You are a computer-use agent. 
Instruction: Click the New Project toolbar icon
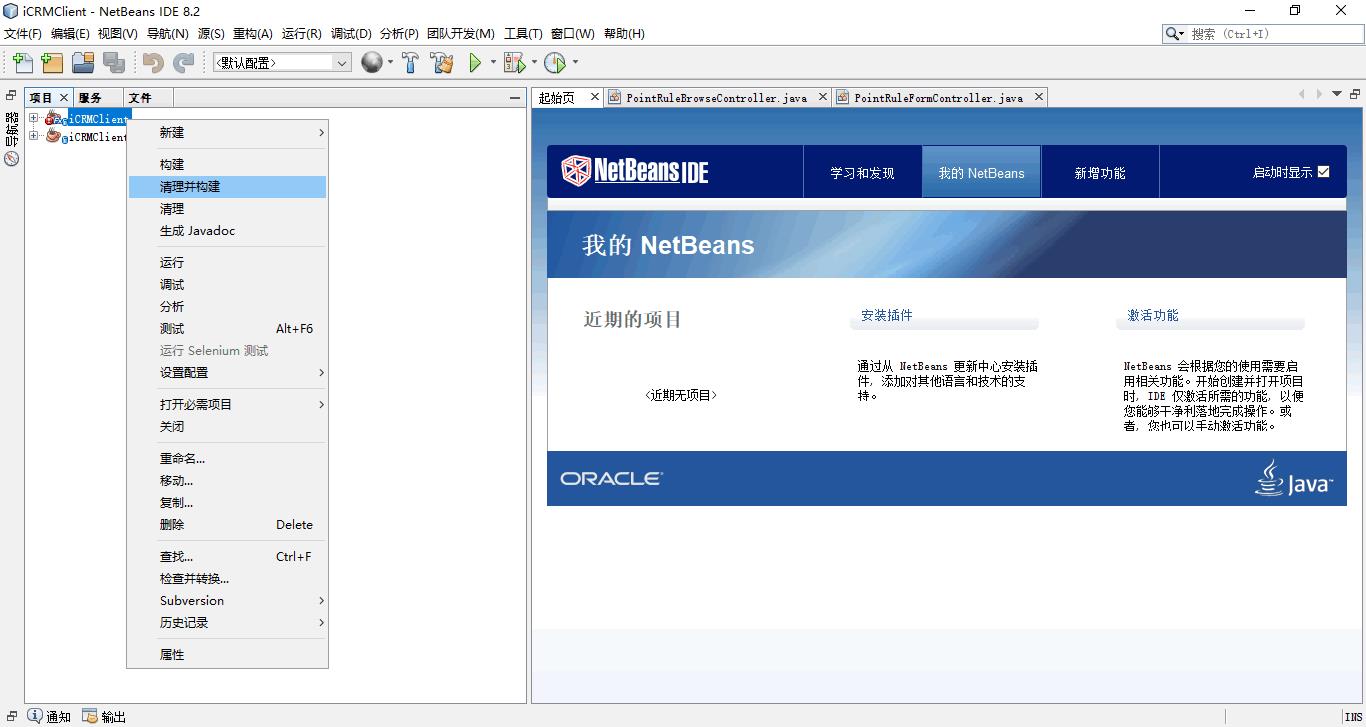coord(52,63)
